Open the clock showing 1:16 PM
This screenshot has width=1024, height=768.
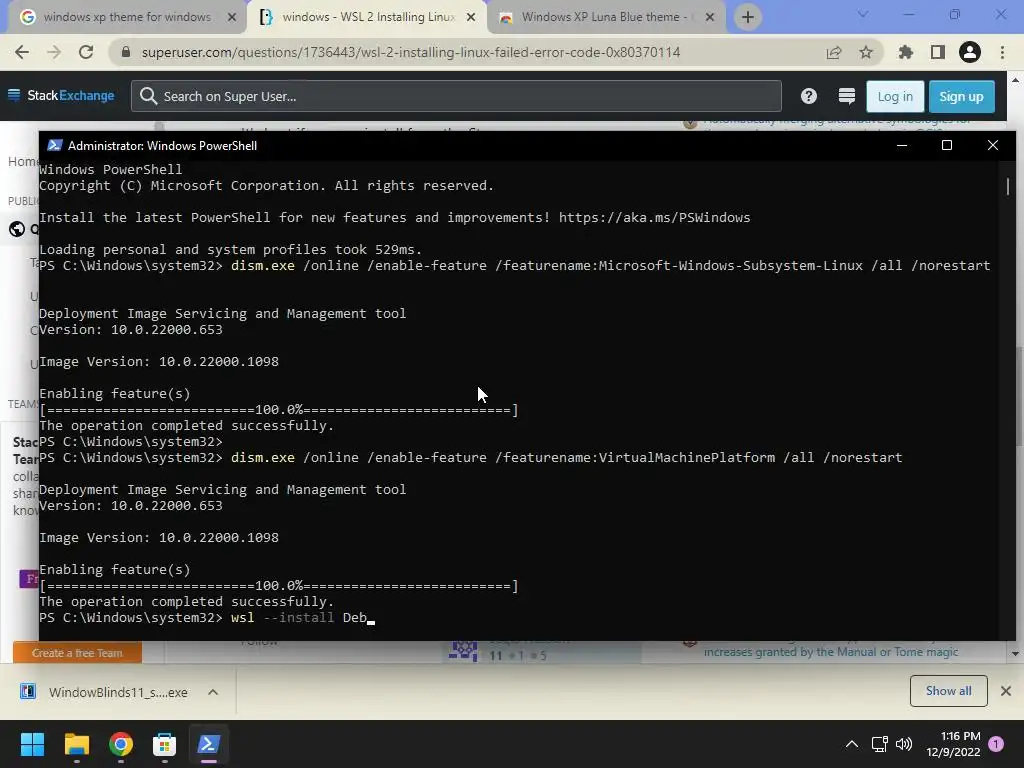coord(953,744)
